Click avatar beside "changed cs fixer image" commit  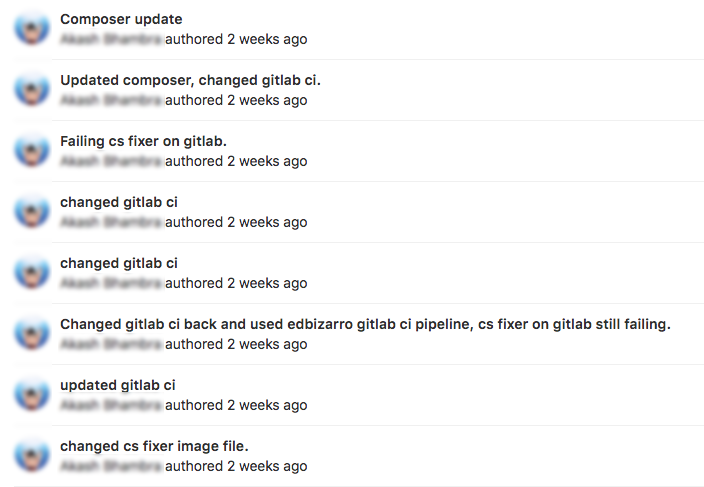[x=32, y=456]
